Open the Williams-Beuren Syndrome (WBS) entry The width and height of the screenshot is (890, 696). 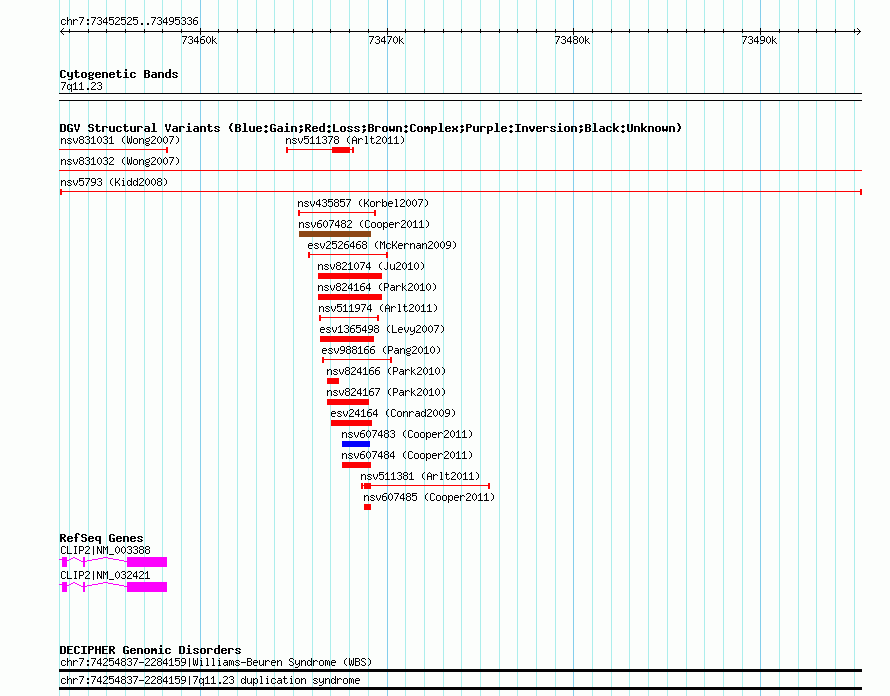tap(216, 663)
